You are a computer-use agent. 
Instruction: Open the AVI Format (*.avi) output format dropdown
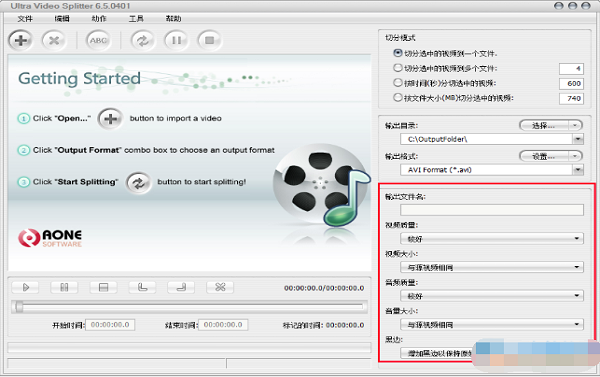pos(578,170)
